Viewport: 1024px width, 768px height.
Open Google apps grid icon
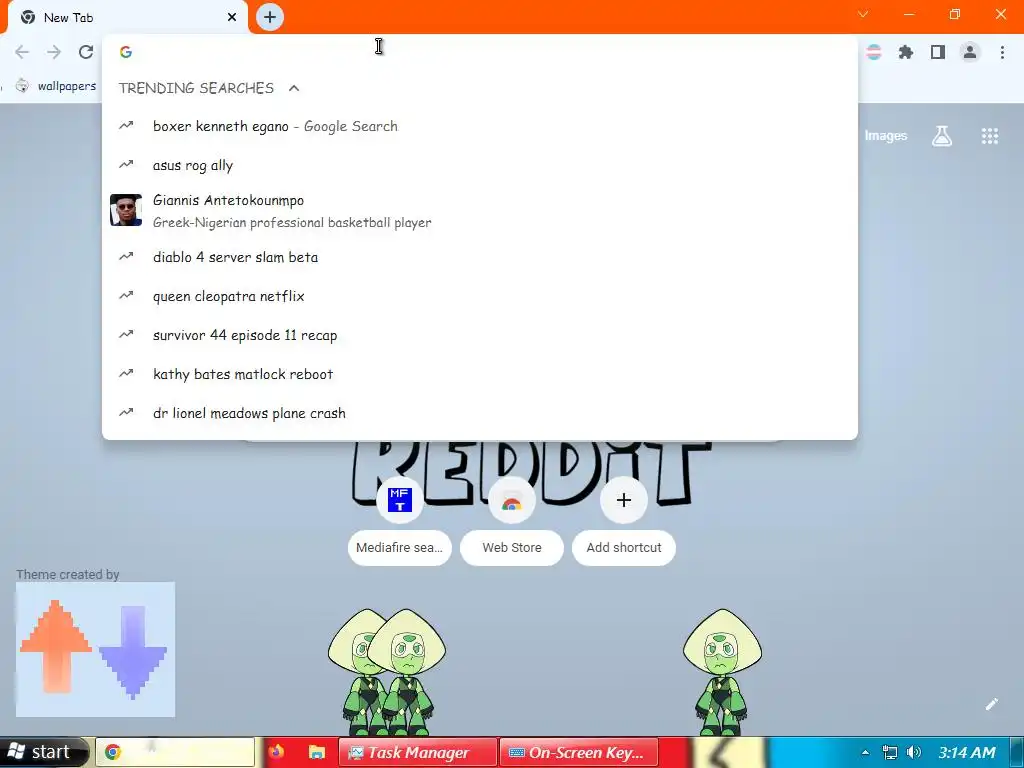coord(989,136)
